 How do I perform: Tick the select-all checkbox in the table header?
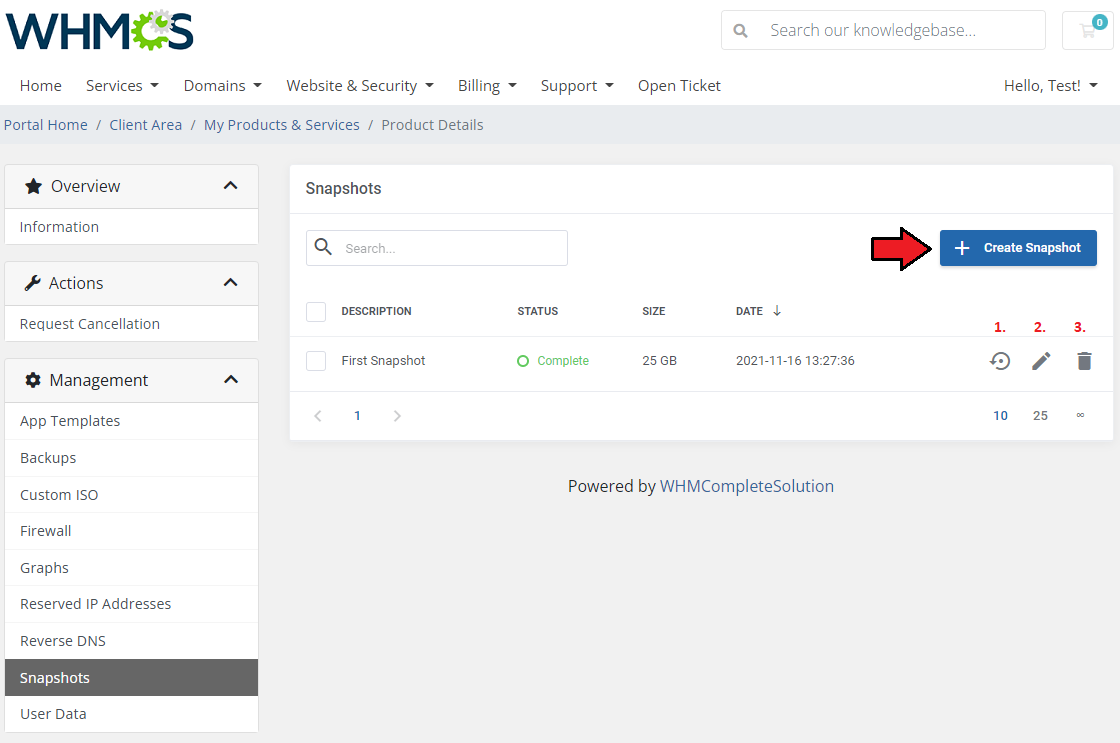point(316,311)
